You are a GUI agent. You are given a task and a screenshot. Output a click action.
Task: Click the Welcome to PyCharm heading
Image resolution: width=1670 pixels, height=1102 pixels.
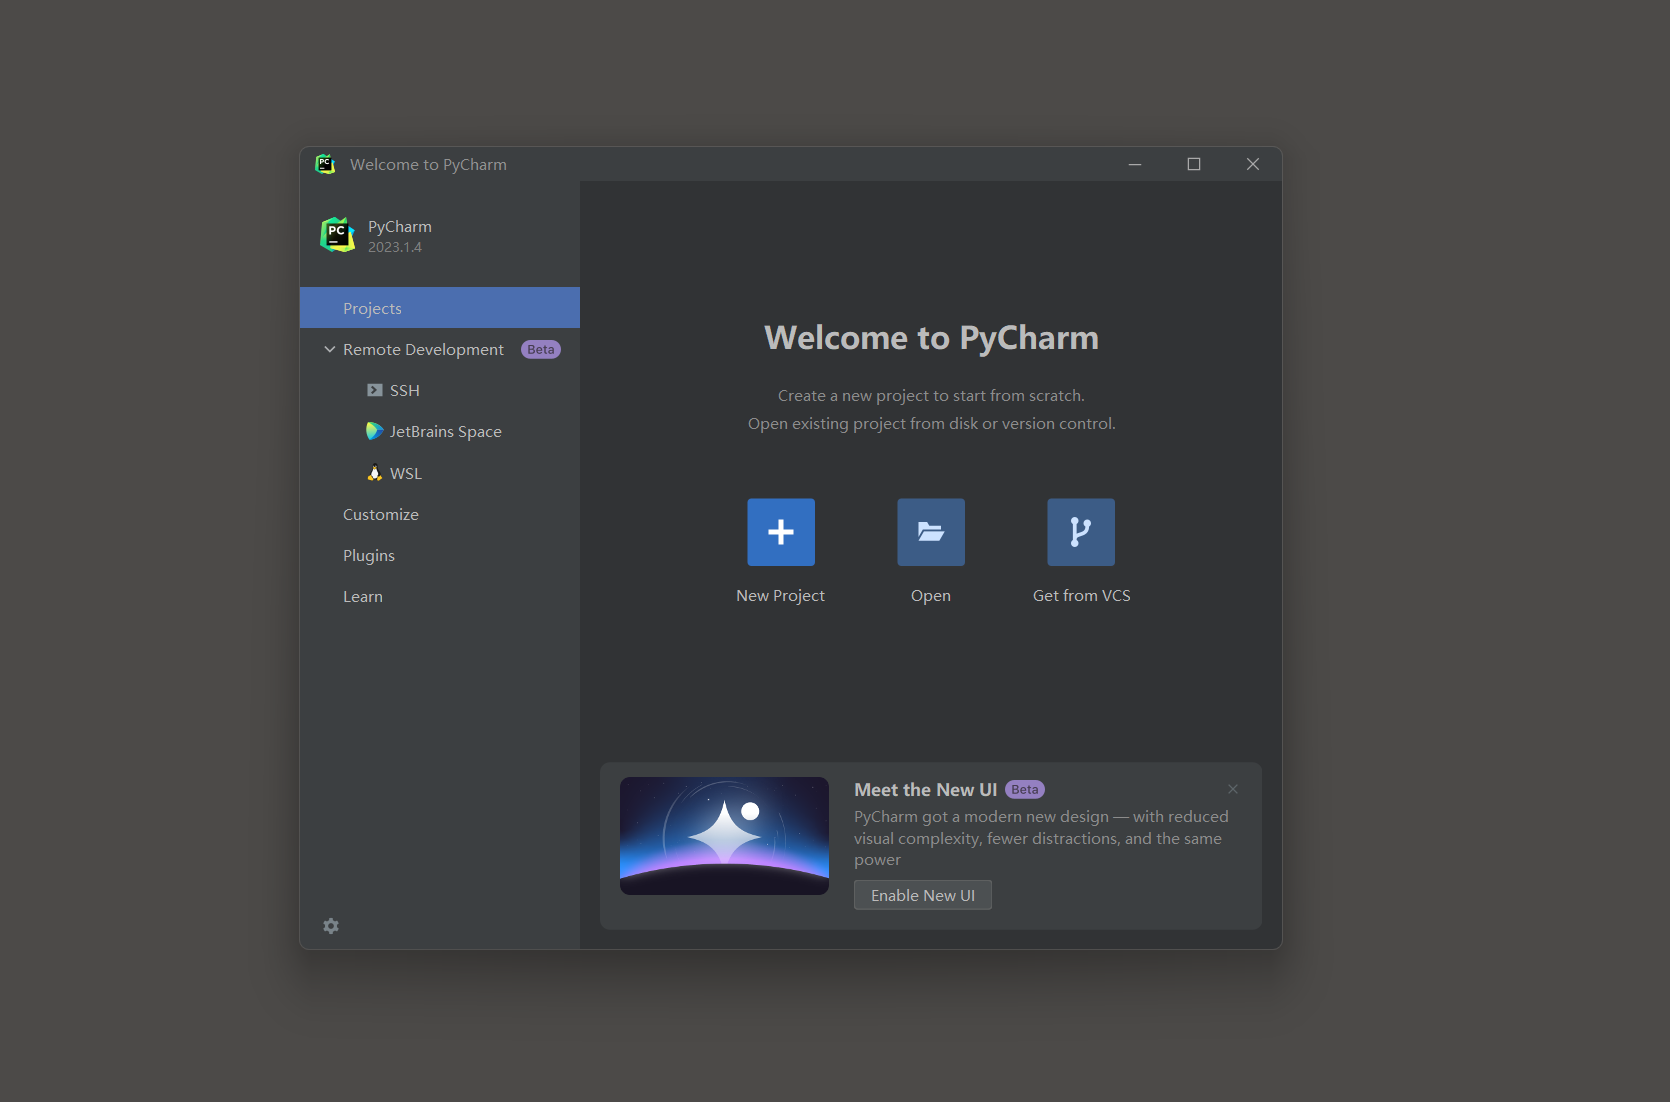[x=932, y=338]
